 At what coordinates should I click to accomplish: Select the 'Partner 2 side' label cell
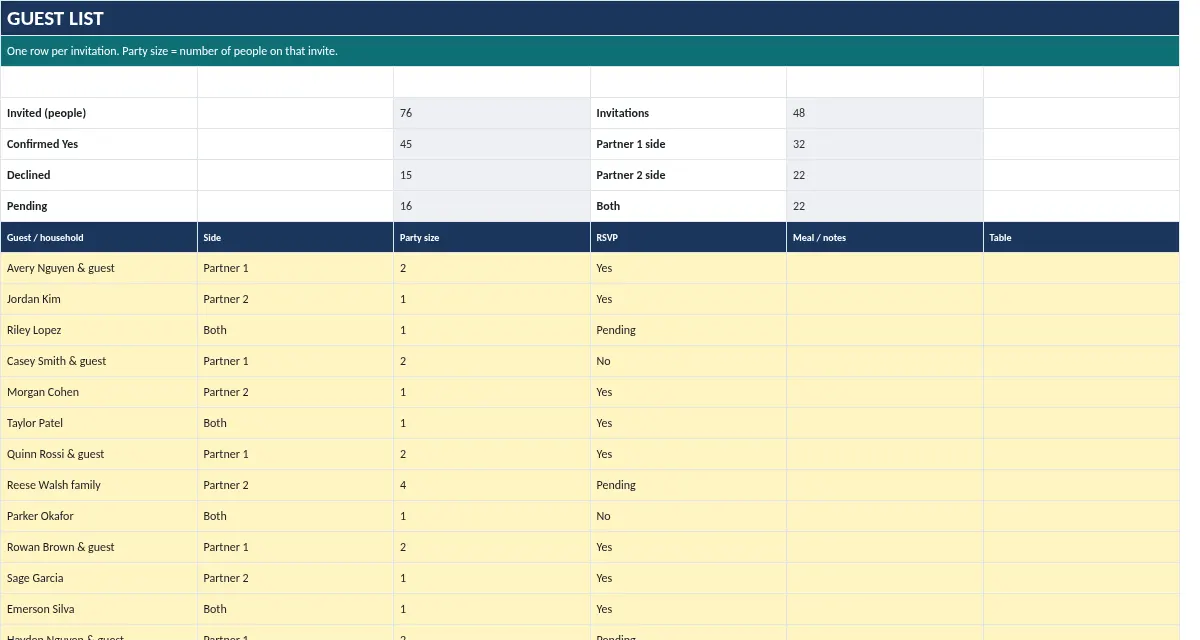(x=688, y=175)
